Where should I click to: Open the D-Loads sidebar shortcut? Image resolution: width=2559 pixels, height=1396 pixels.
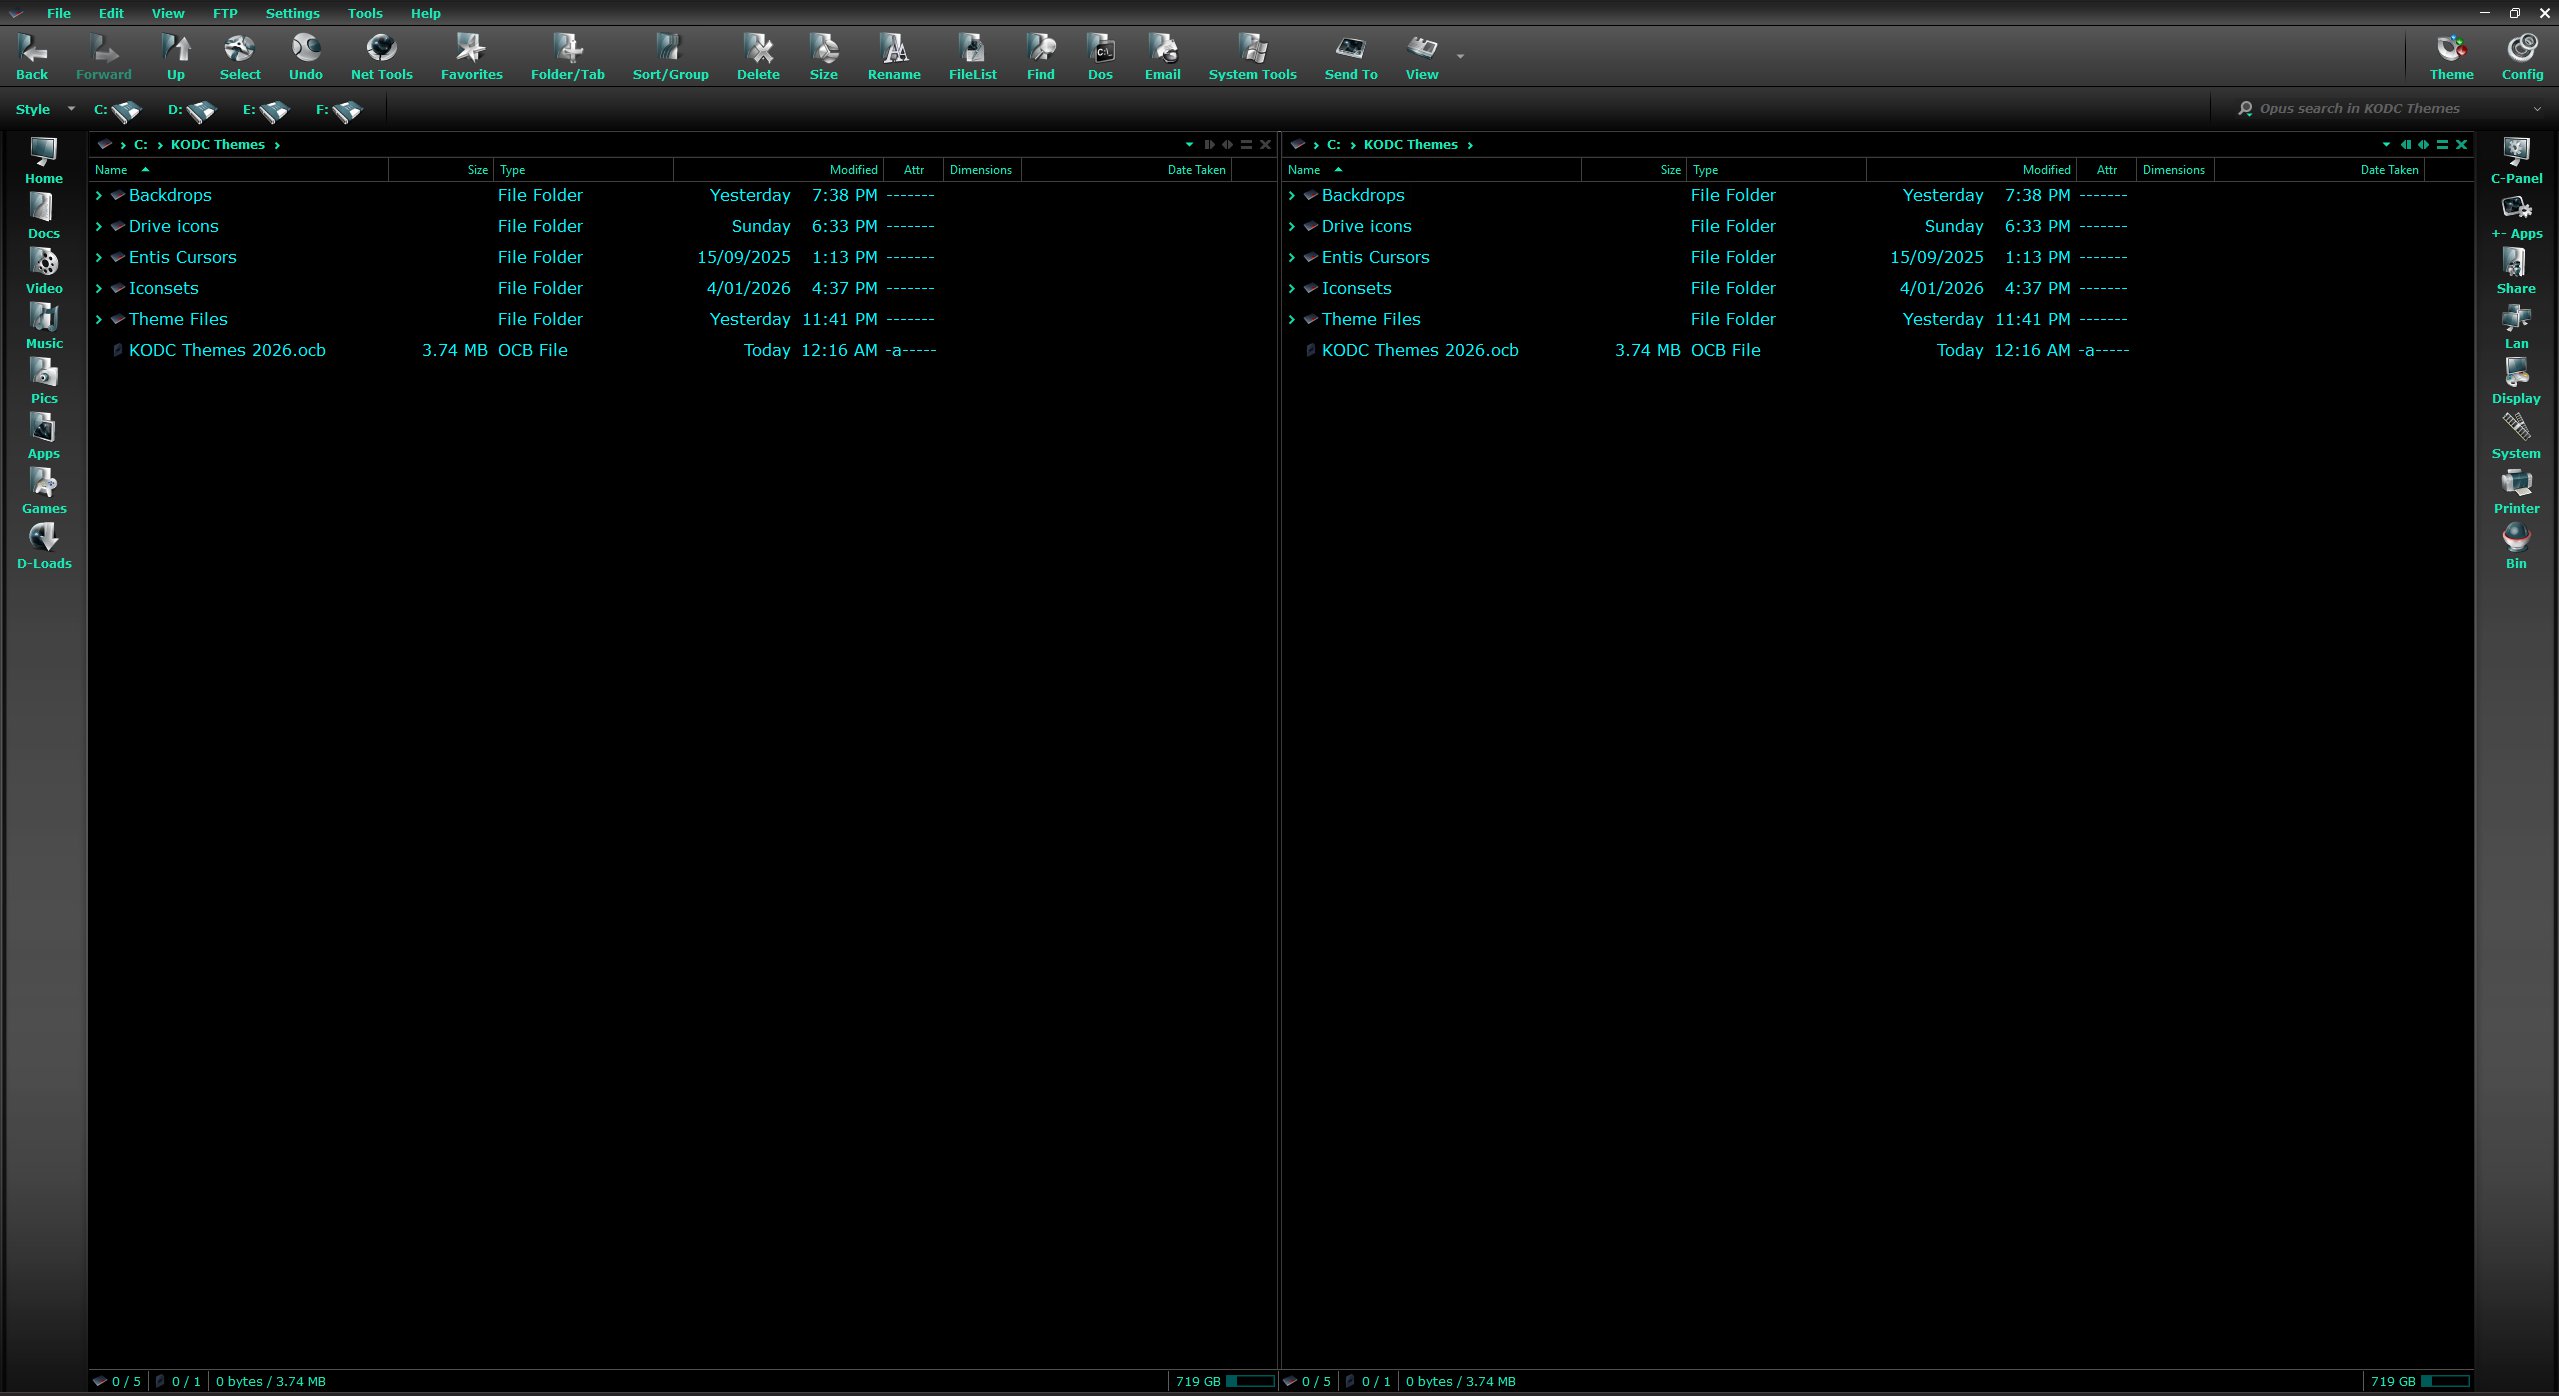click(x=44, y=547)
